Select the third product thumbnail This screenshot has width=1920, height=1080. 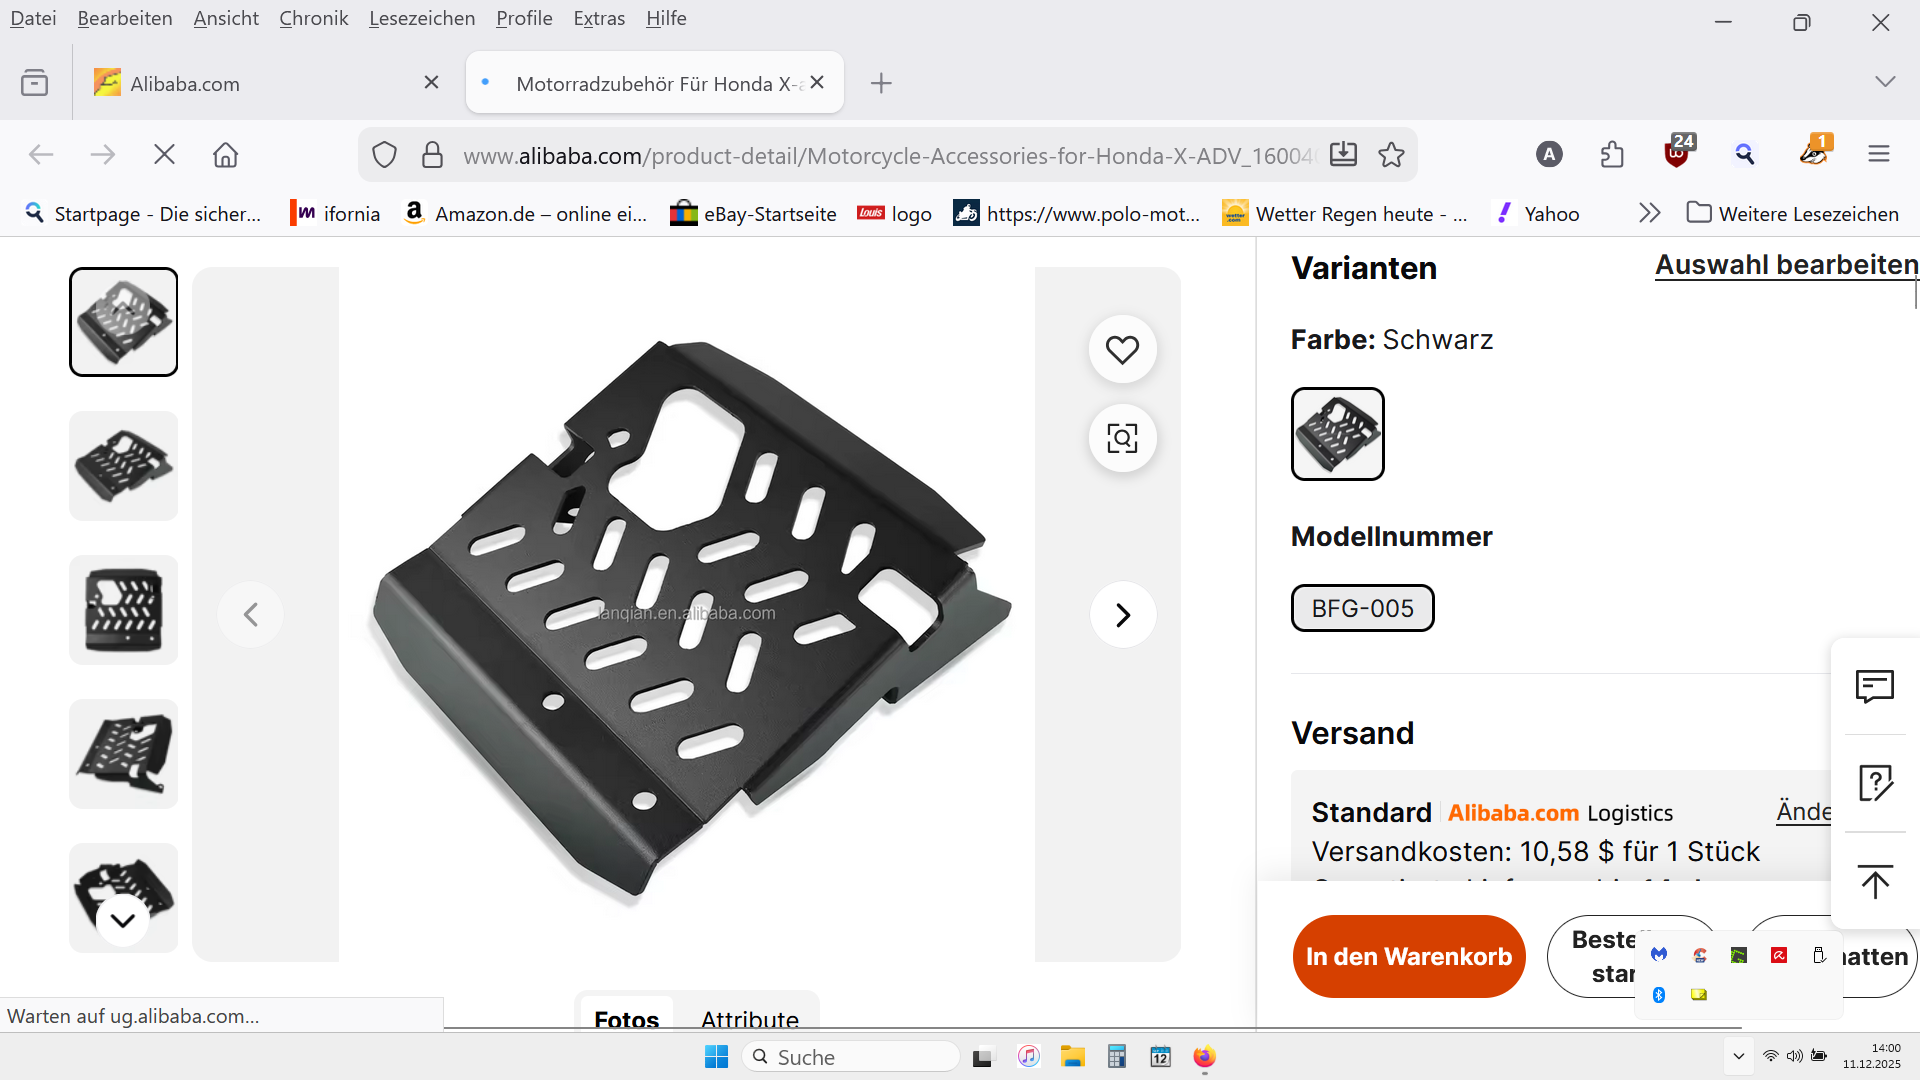click(x=124, y=610)
